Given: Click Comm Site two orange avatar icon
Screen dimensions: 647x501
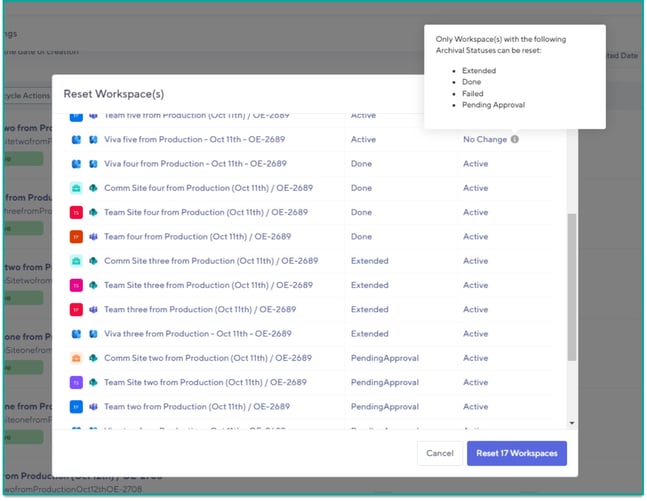Looking at the screenshot, I should tap(76, 358).
